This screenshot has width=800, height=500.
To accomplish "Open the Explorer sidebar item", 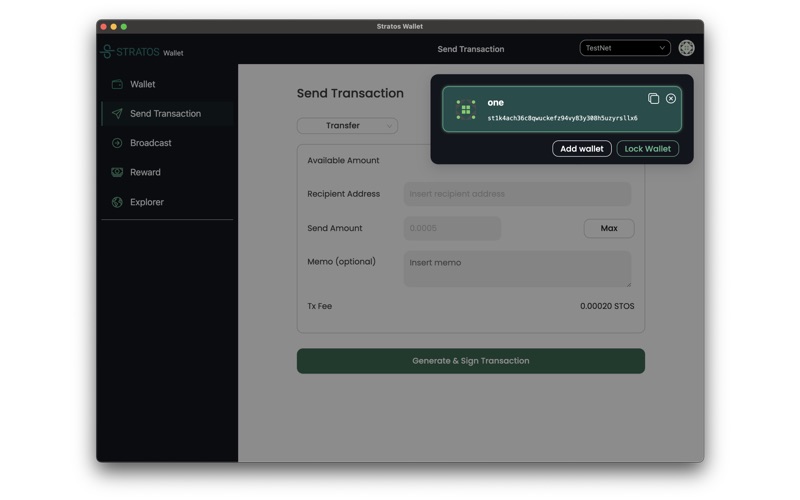I will click(x=167, y=202).
